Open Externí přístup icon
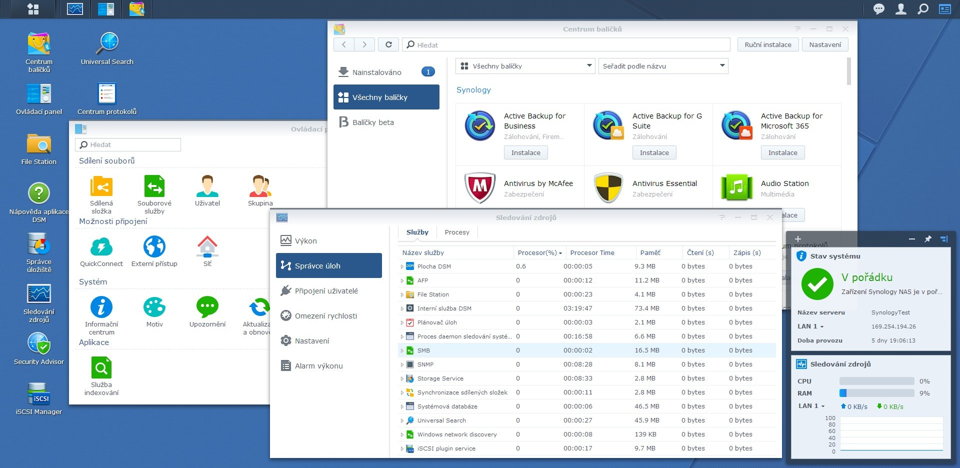The width and height of the screenshot is (960, 468). 154,246
